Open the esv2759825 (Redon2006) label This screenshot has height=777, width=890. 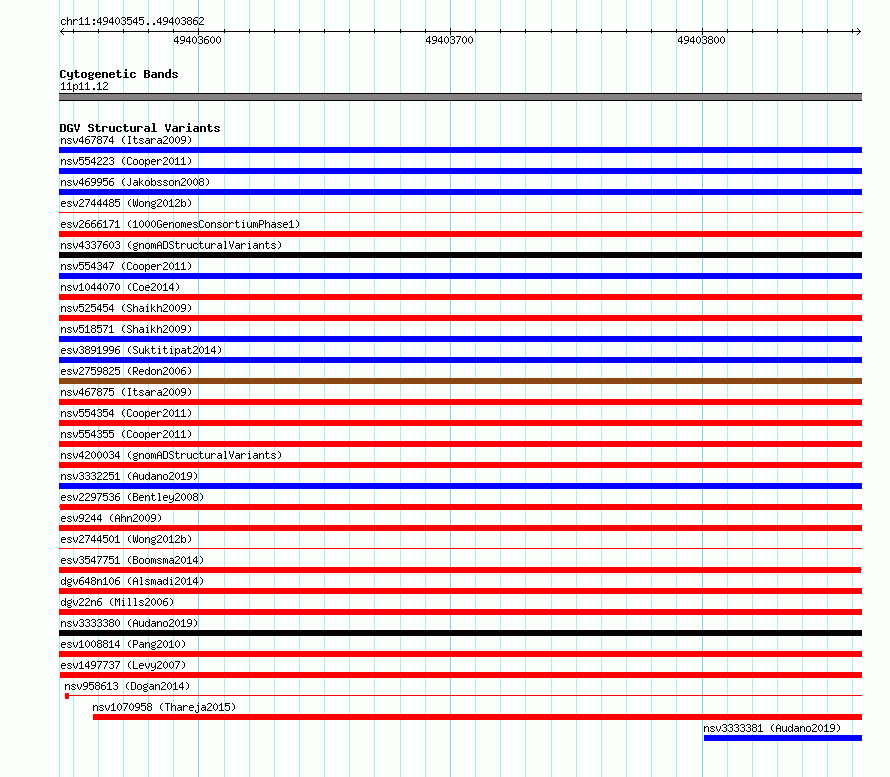tap(126, 371)
